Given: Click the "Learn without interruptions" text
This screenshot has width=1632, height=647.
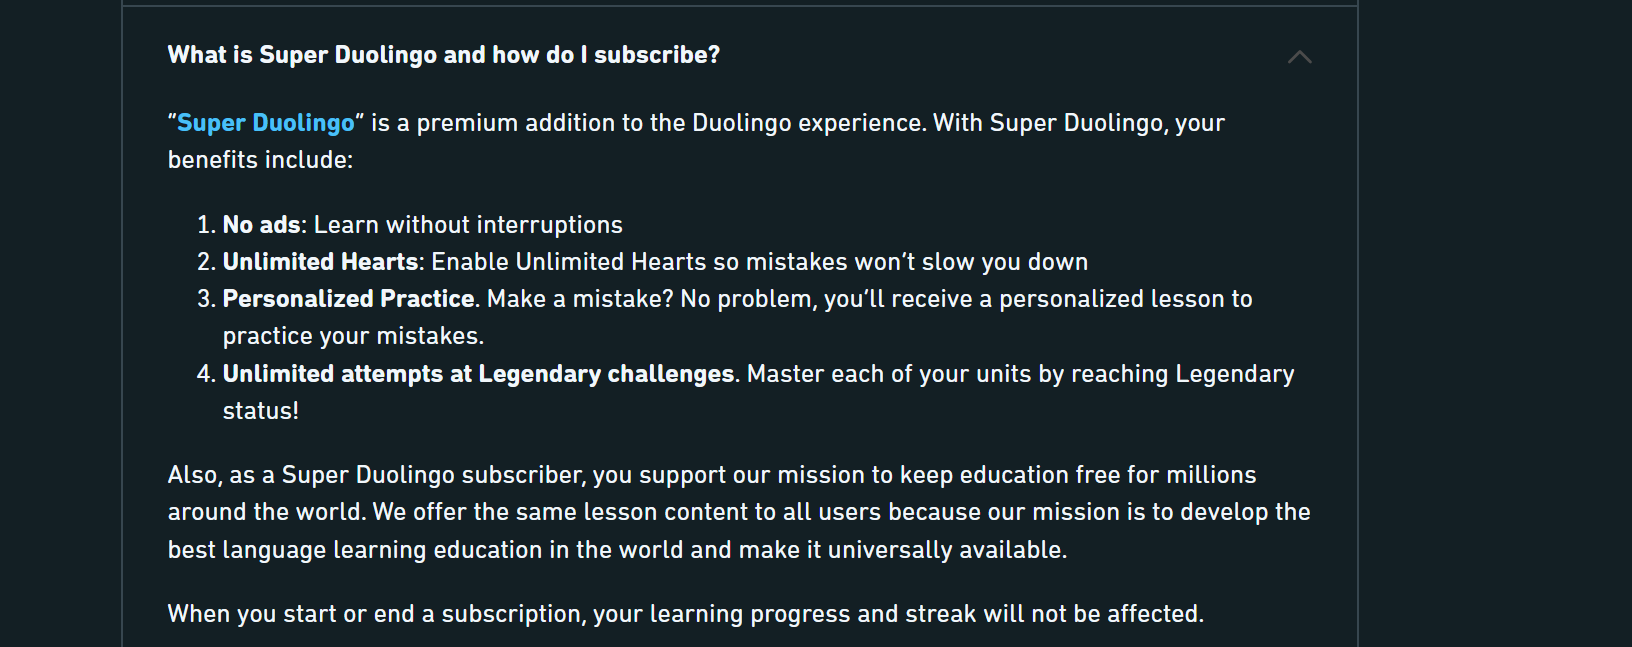Looking at the screenshot, I should tap(468, 225).
